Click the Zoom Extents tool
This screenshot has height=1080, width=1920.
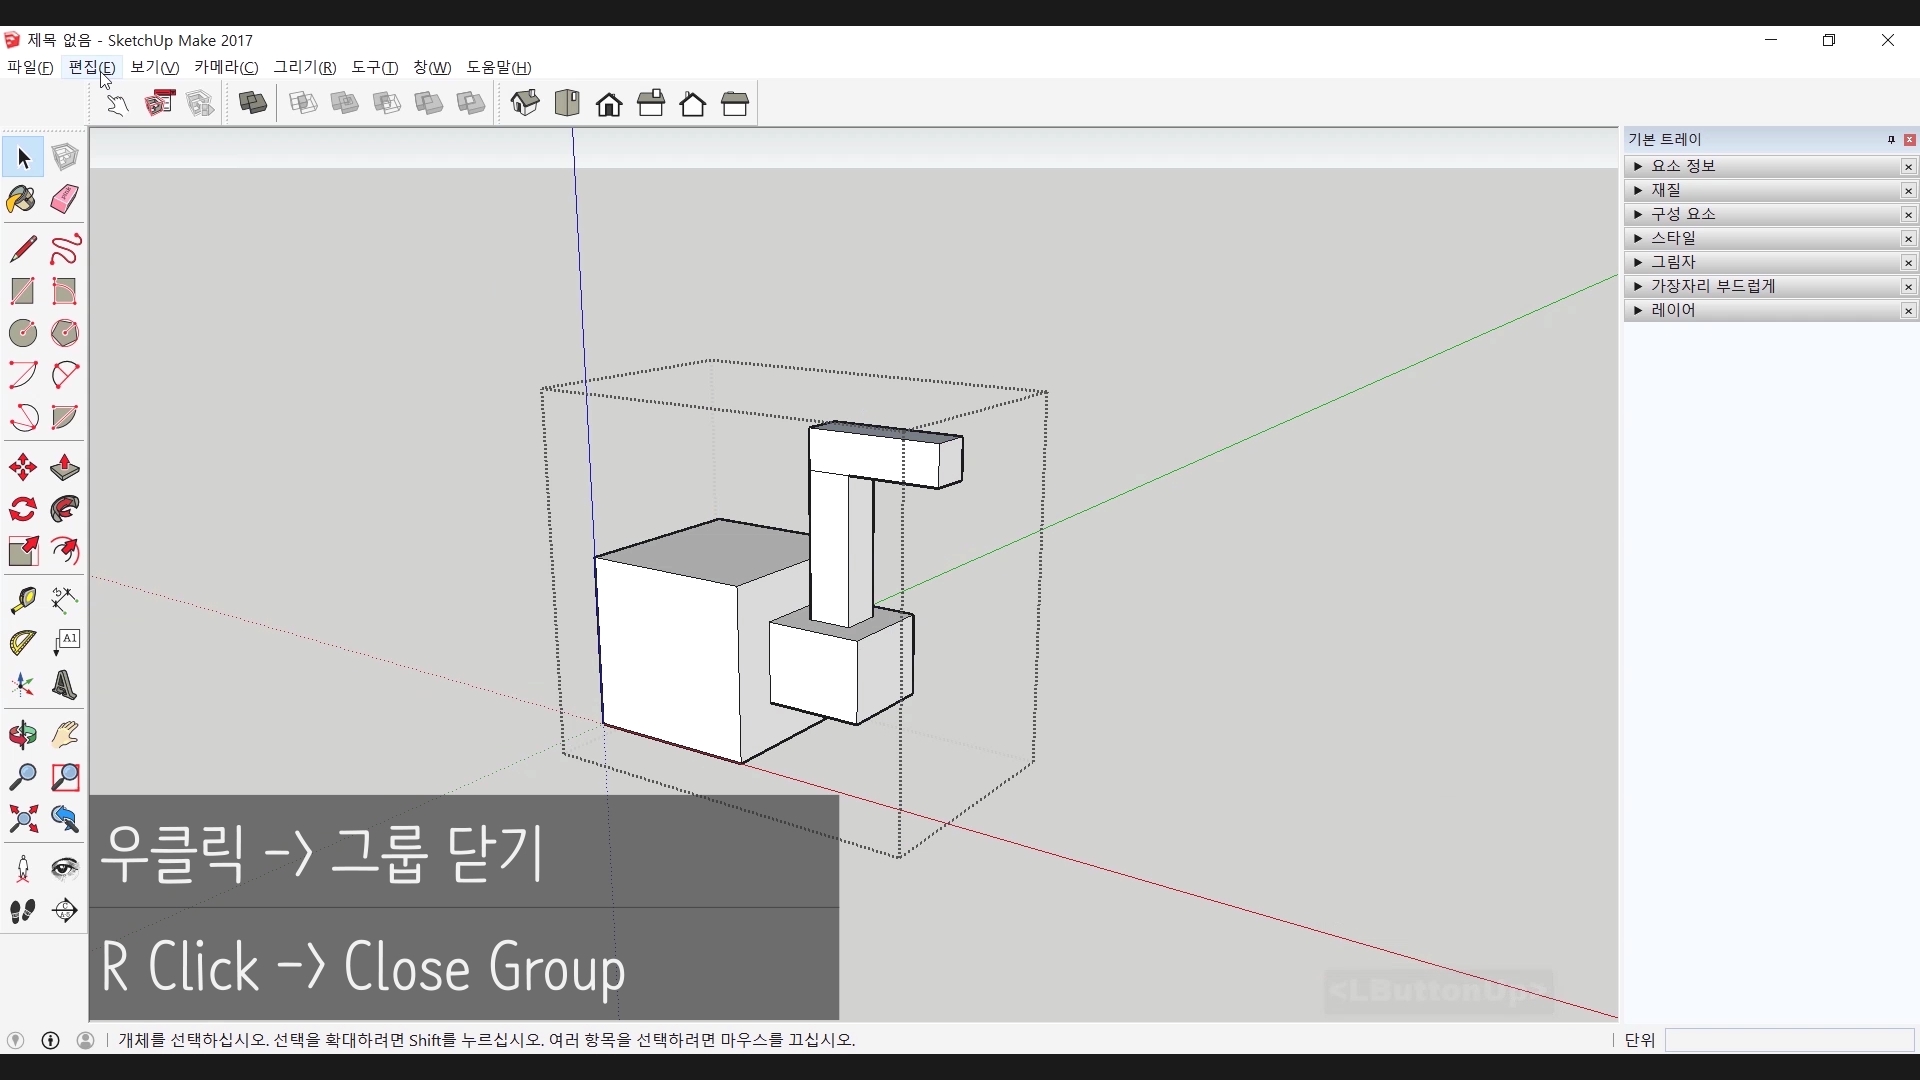click(x=22, y=820)
